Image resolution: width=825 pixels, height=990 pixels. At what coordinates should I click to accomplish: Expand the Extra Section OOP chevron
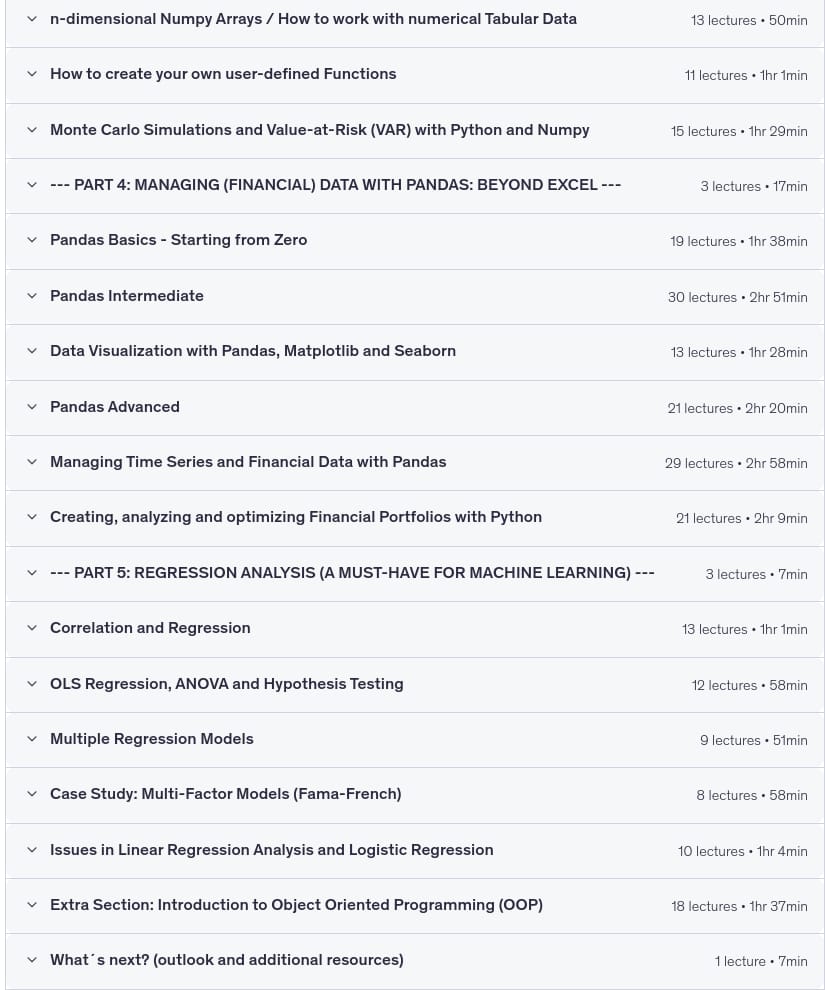(32, 905)
